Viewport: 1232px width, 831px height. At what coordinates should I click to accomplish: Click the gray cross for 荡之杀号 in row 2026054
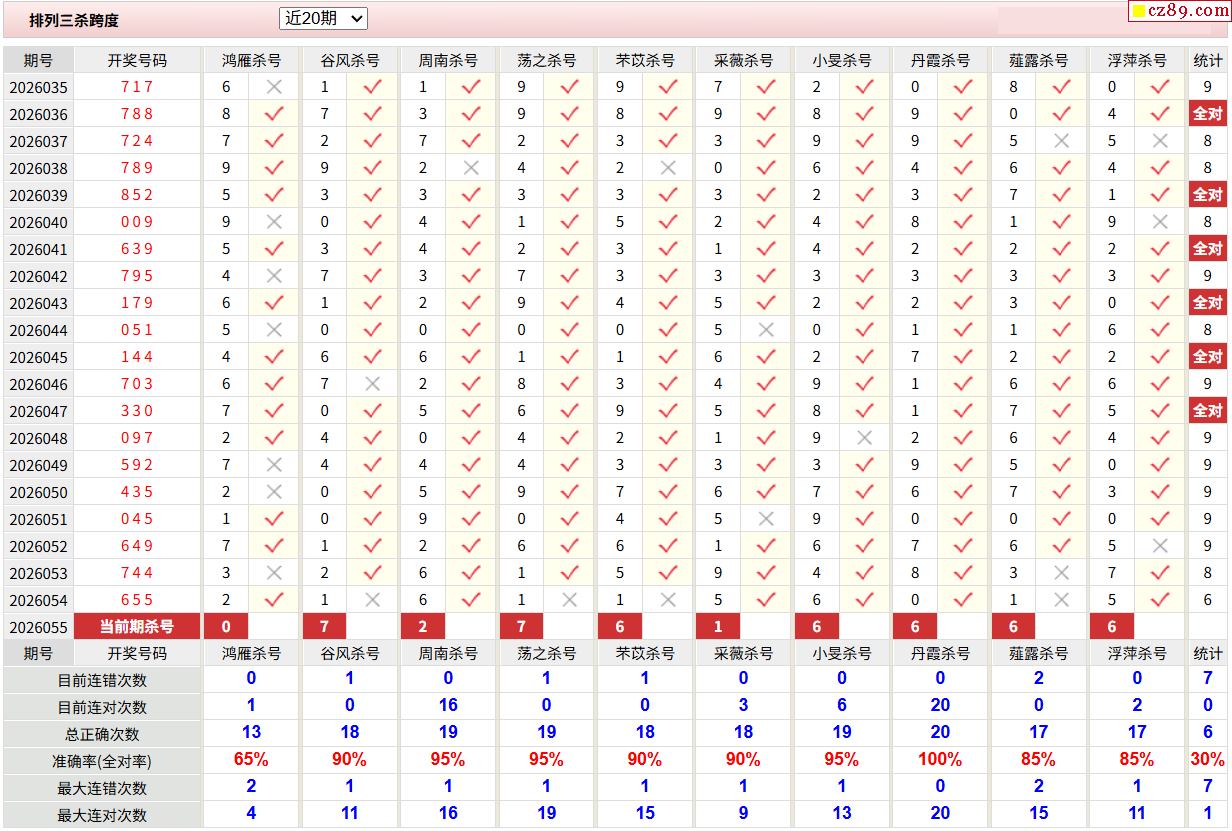tap(569, 600)
